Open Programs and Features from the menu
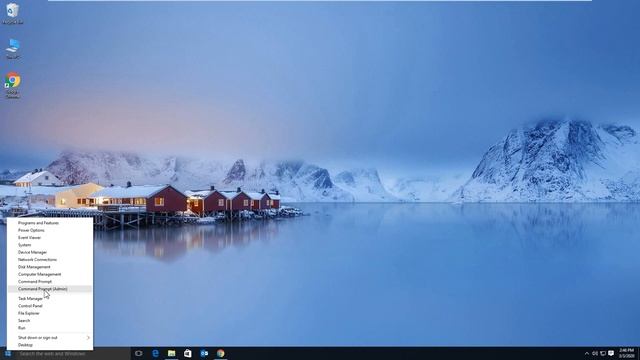The height and width of the screenshot is (360, 640). (50, 223)
